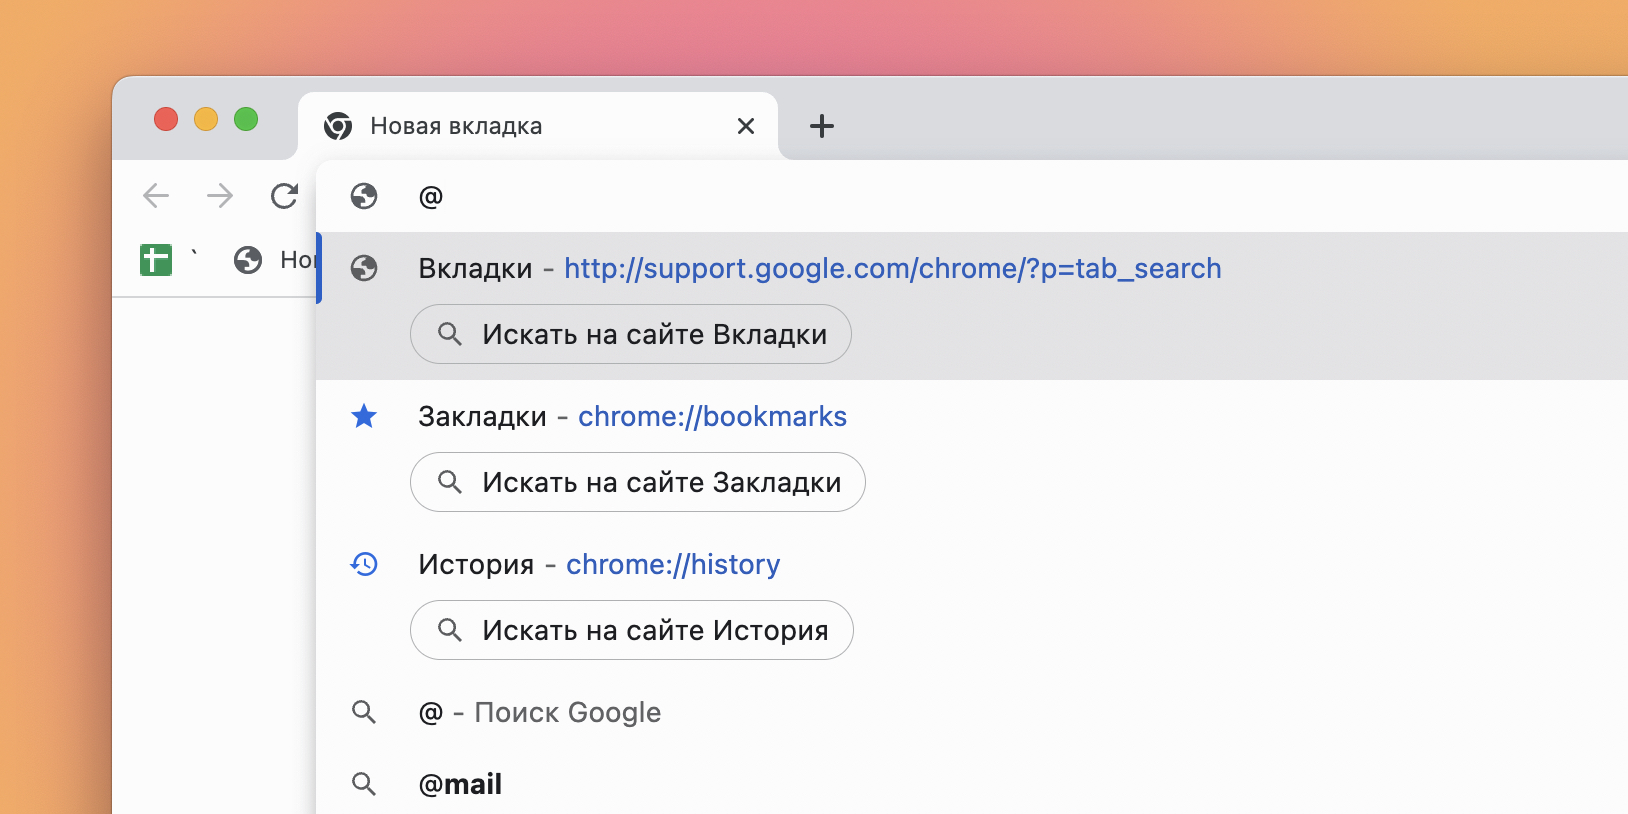Select the История suggestion row
Viewport: 1628px width, 814px height.
[x=972, y=602]
